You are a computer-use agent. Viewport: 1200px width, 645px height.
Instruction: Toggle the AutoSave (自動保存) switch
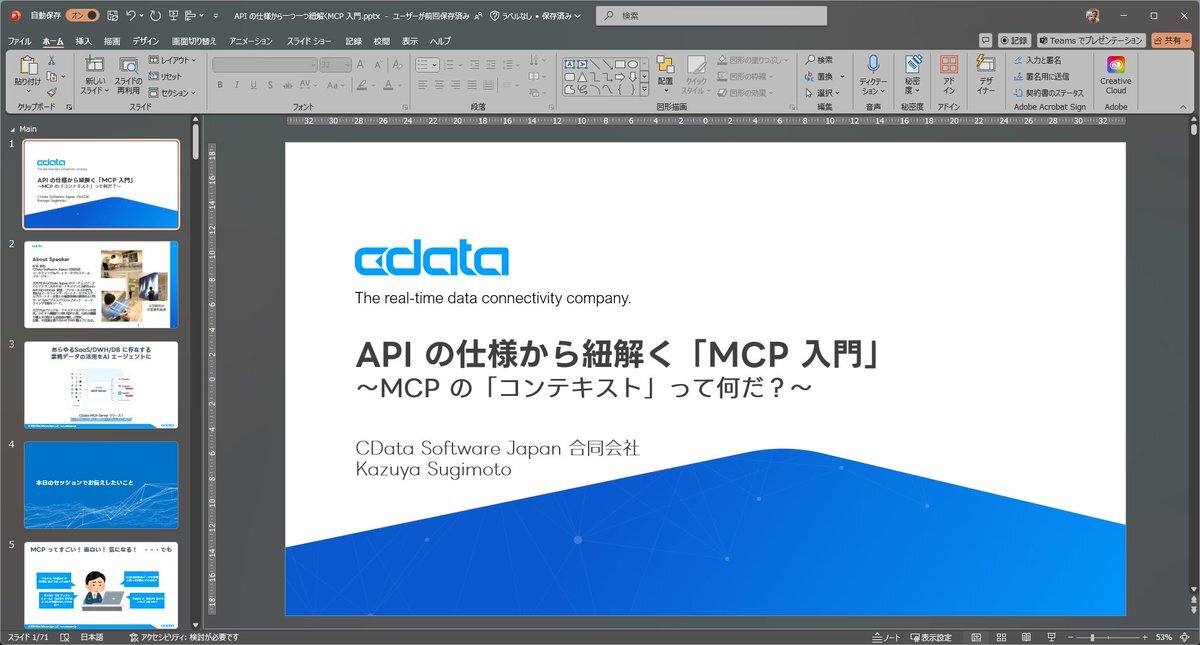point(82,16)
